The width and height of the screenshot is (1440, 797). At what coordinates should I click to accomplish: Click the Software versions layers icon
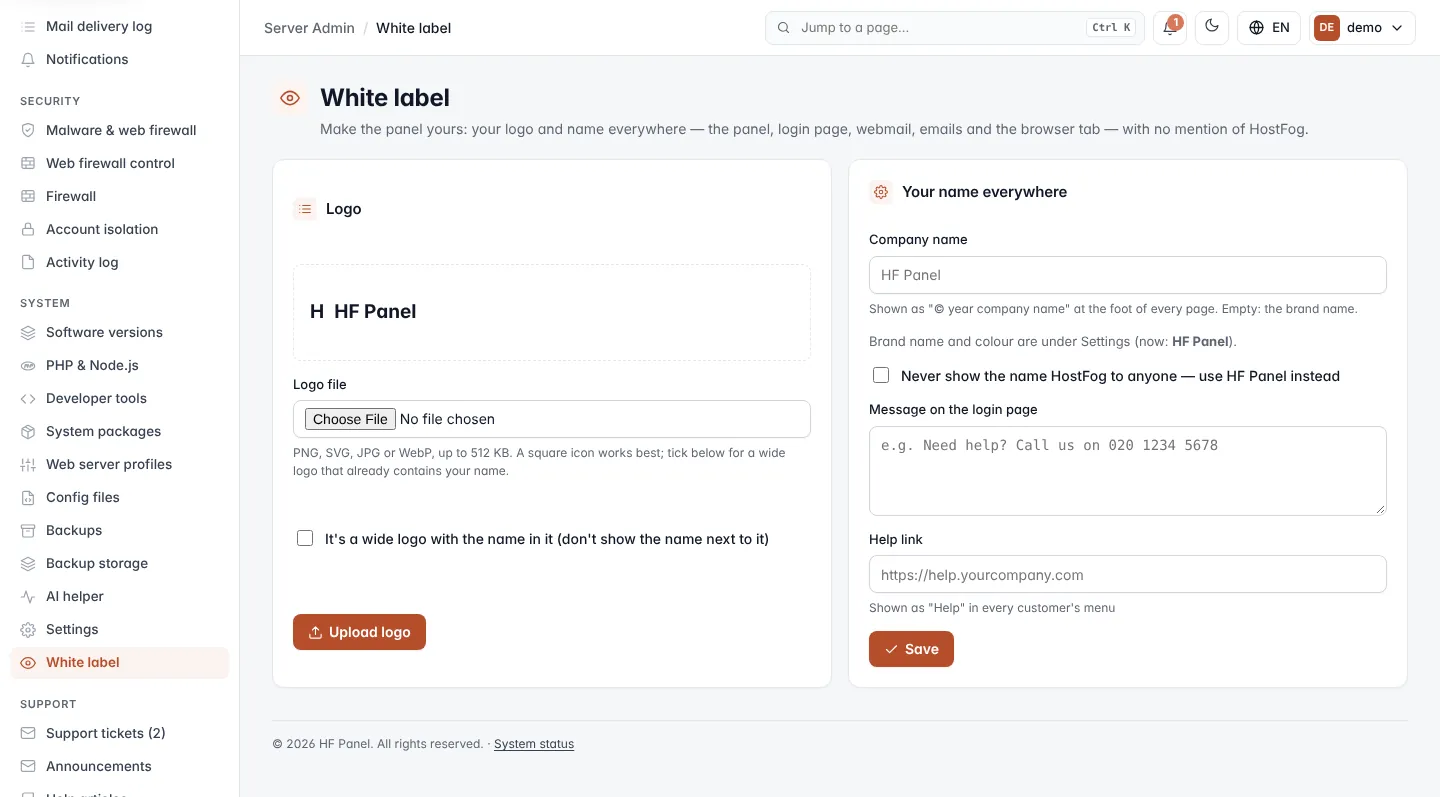(x=28, y=332)
